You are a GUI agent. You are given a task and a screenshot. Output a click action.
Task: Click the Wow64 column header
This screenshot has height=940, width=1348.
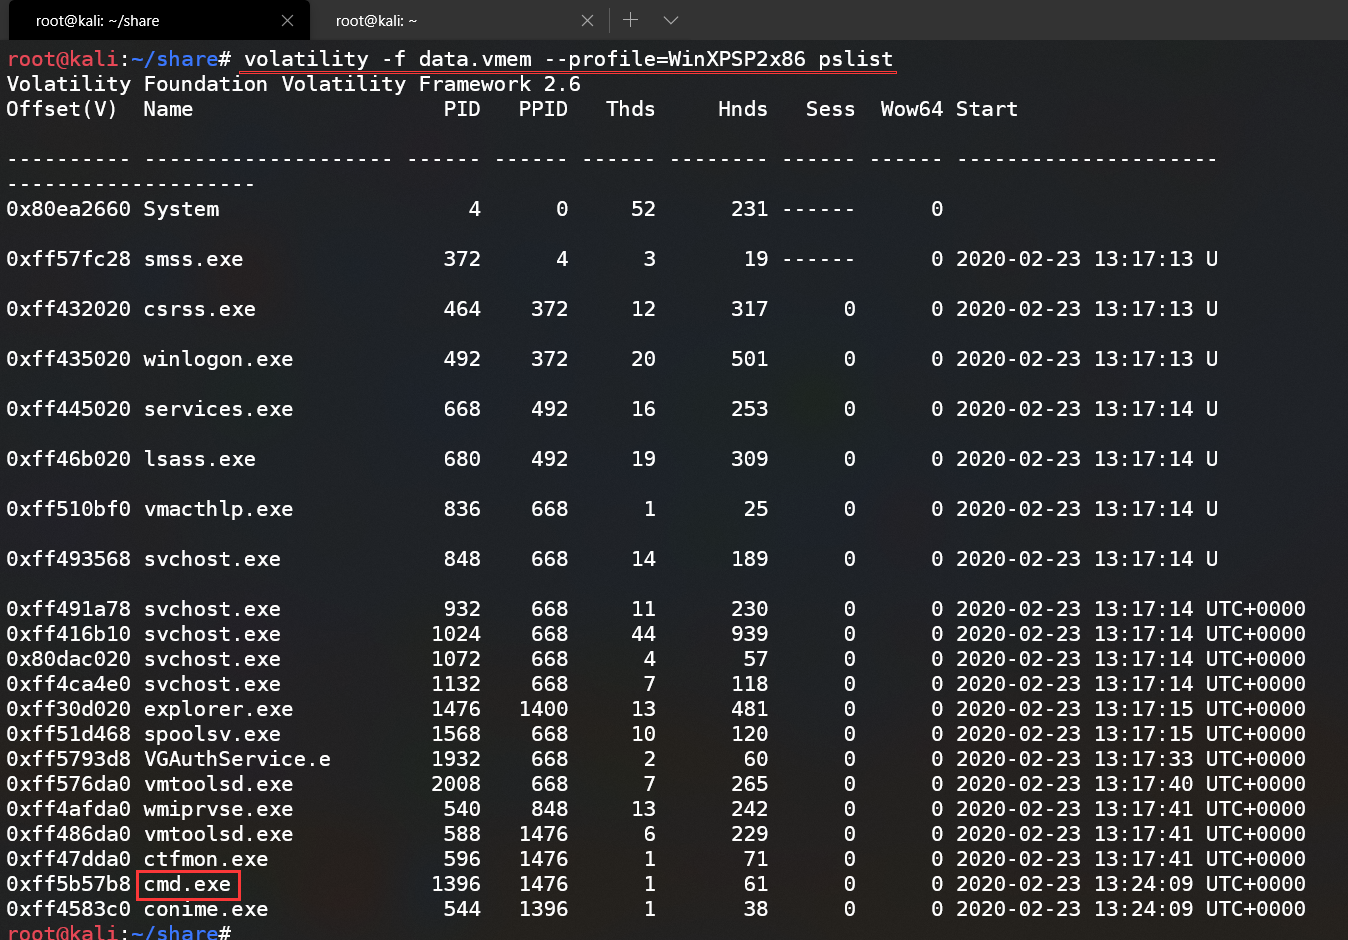[x=911, y=109]
